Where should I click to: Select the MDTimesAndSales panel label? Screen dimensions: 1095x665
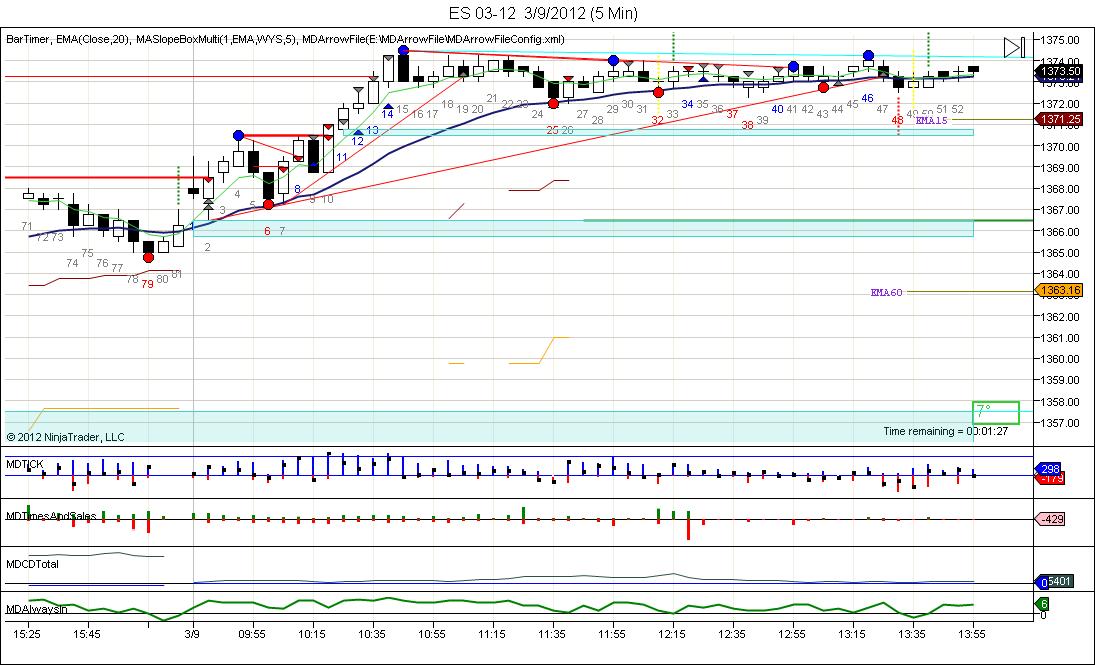51,516
